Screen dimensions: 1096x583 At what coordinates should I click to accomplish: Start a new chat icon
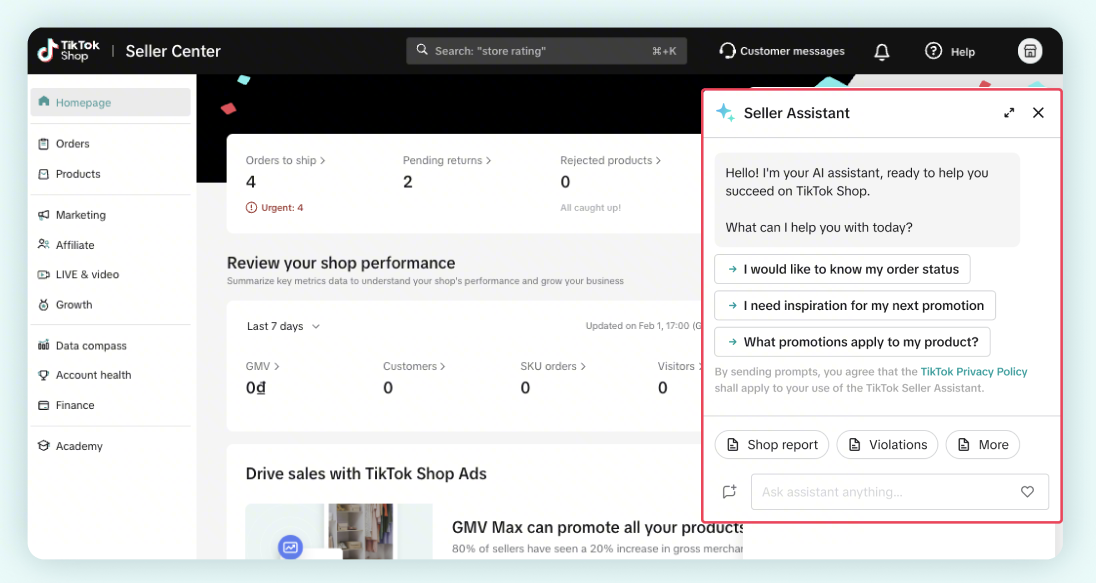[x=729, y=491]
